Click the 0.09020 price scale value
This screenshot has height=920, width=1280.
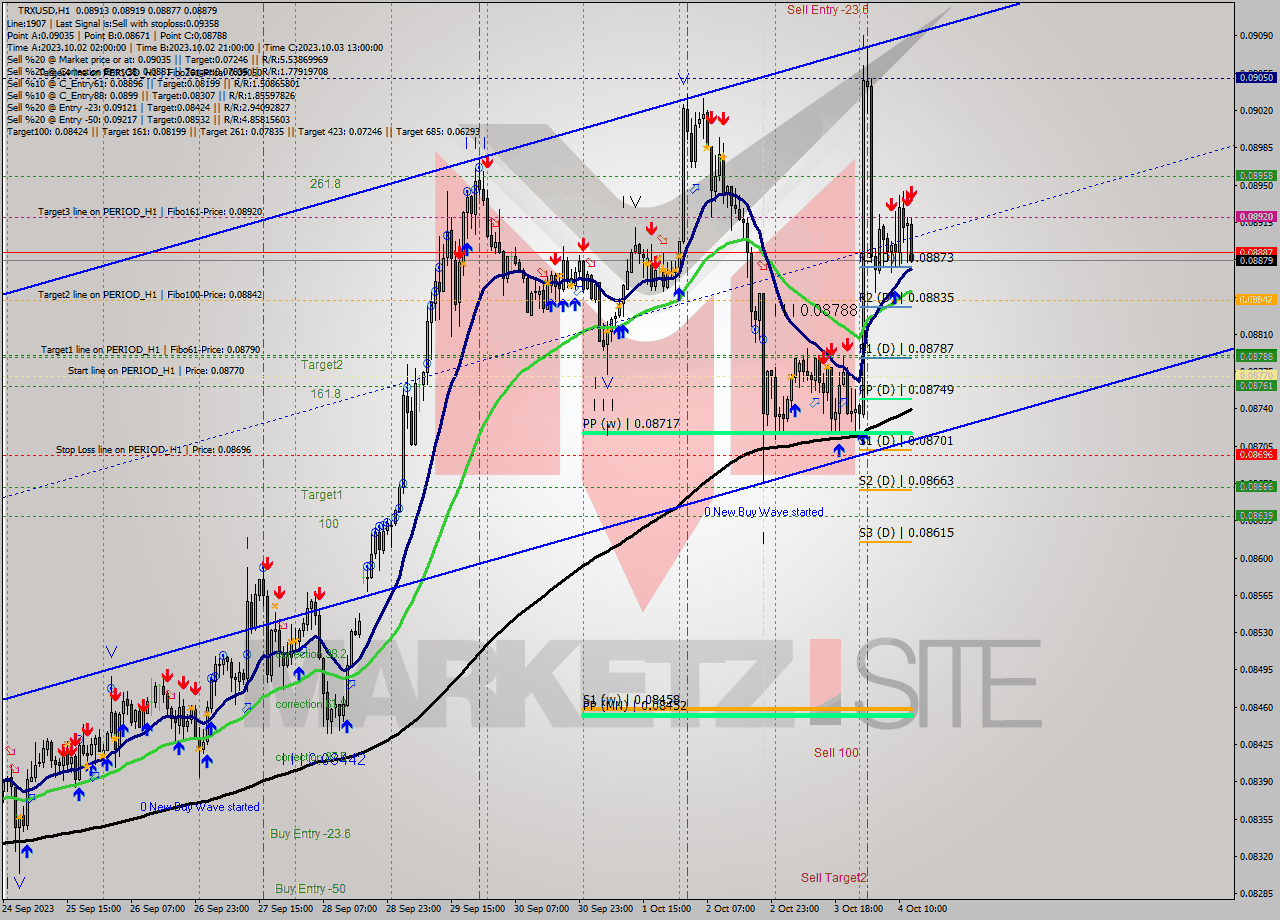pos(1256,110)
